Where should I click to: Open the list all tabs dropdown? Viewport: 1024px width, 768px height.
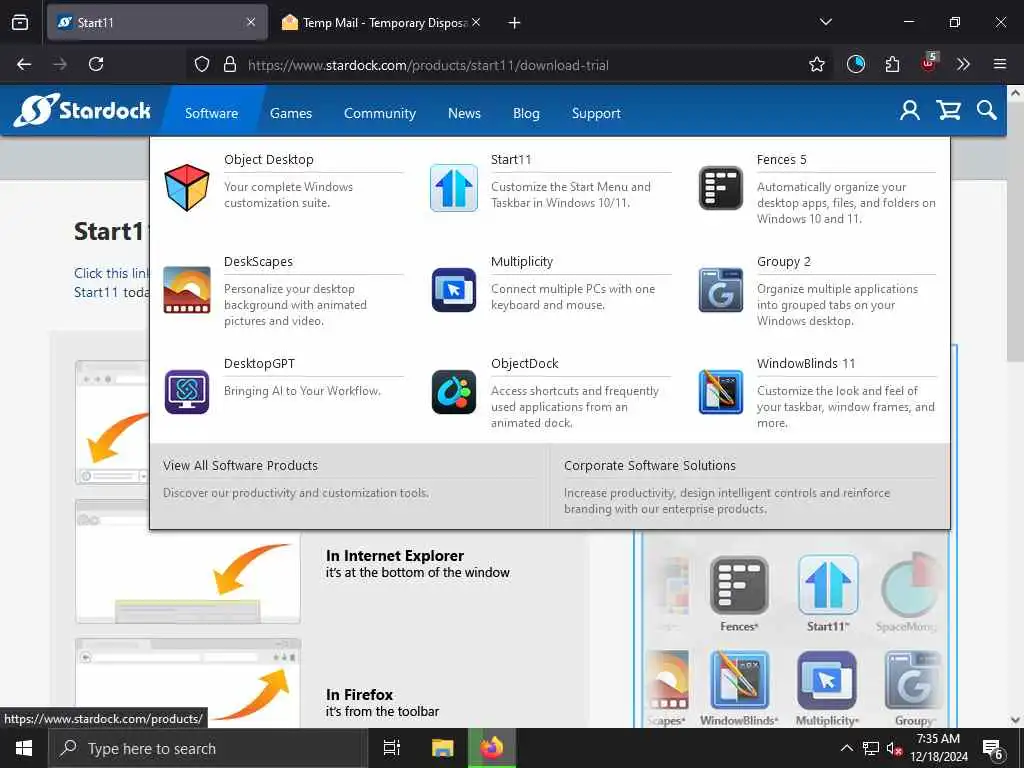tap(825, 22)
